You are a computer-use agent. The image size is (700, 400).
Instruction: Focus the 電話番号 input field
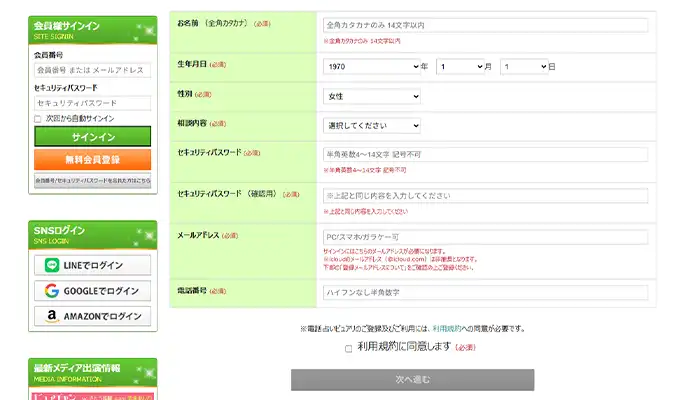[485, 292]
